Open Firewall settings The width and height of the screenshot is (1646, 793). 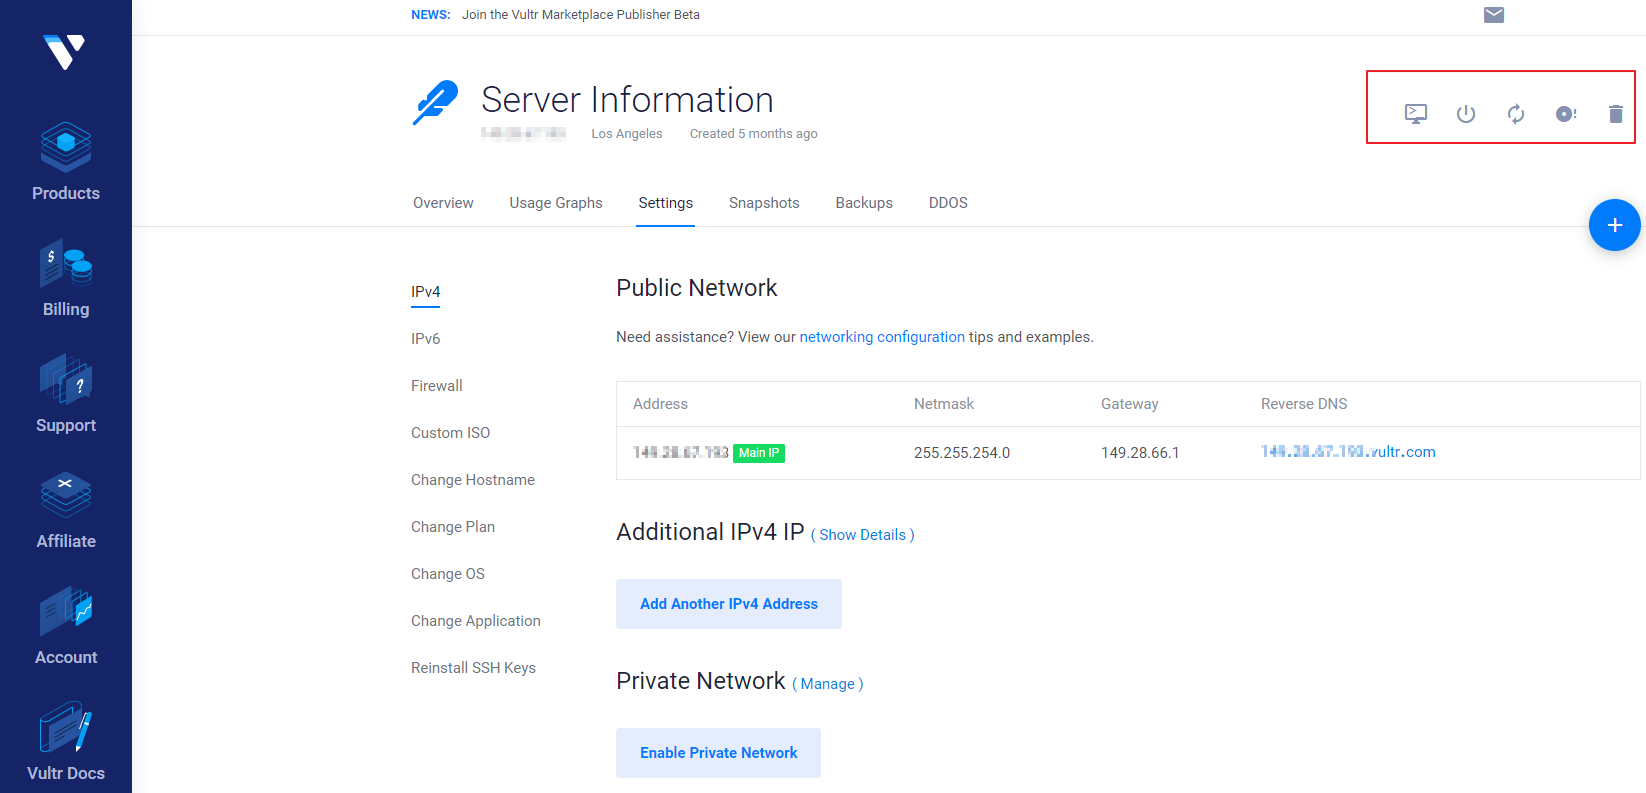pos(437,386)
